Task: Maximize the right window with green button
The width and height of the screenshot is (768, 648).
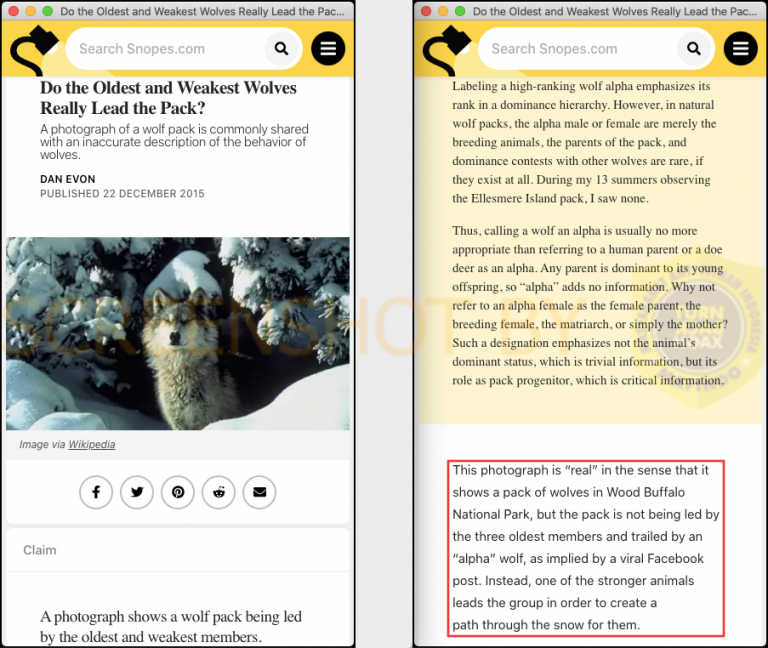Action: (460, 11)
